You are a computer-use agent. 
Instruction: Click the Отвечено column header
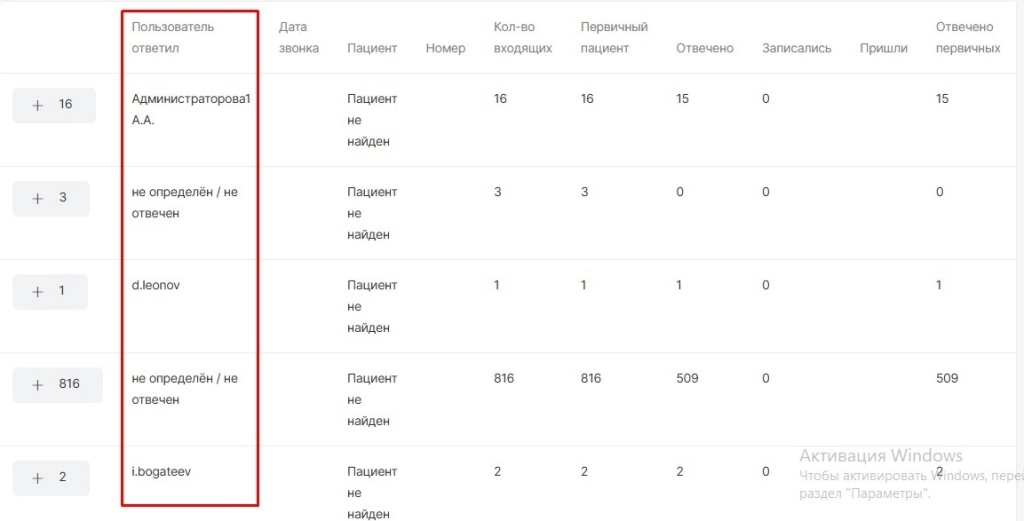click(x=704, y=48)
